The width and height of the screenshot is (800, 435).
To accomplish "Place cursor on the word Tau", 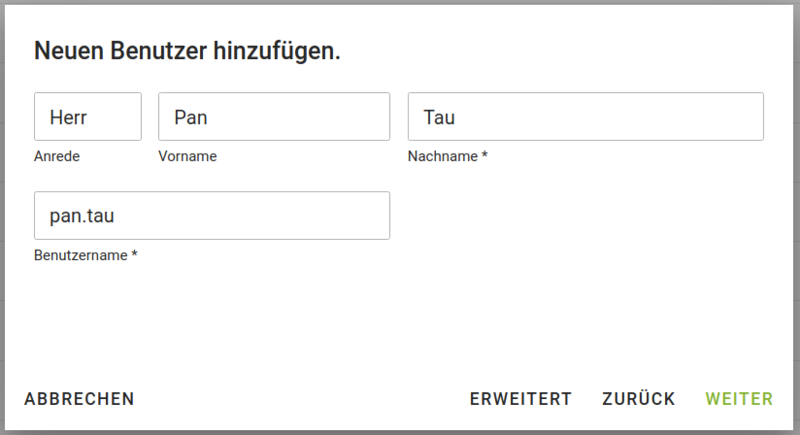I will (439, 117).
